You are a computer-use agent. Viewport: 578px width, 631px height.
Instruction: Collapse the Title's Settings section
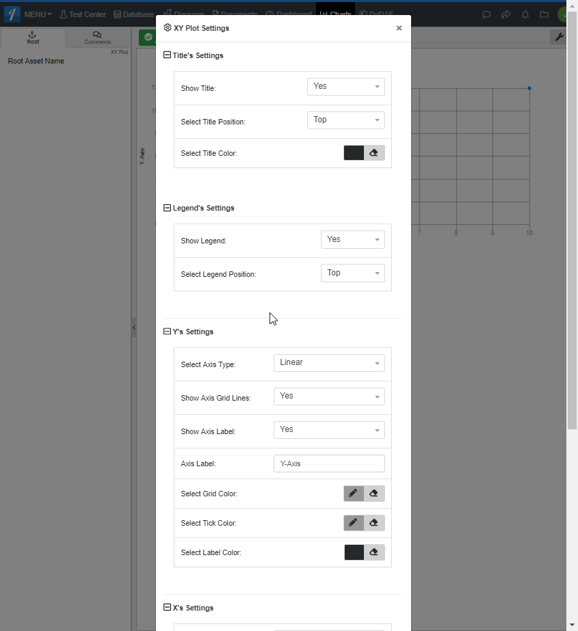coord(167,55)
